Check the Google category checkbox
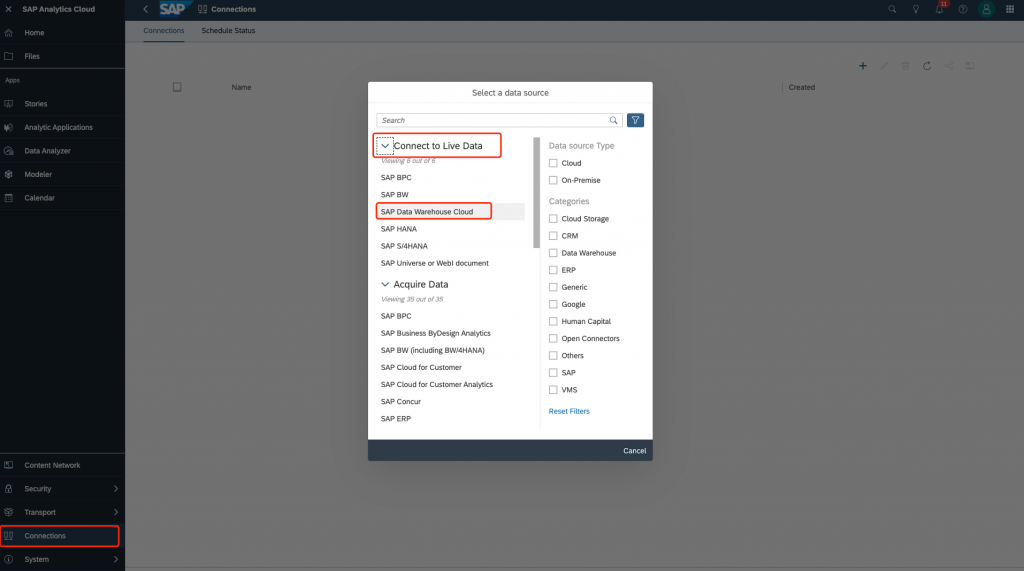The width and height of the screenshot is (1024, 571). pos(553,304)
